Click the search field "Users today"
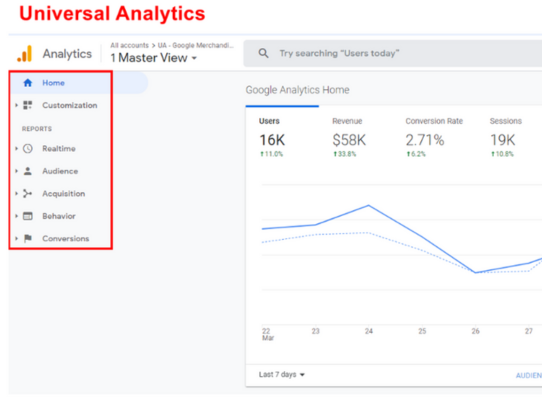Viewport: 542px width, 400px height. [x=393, y=53]
